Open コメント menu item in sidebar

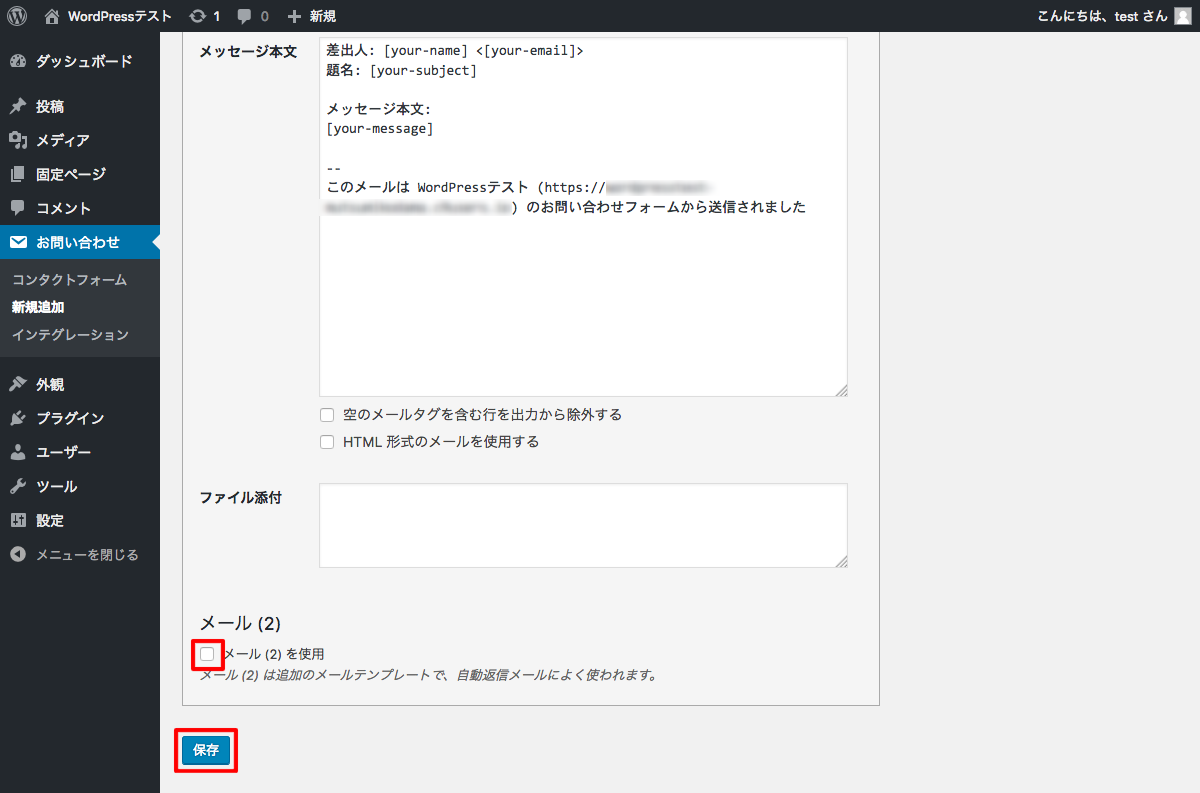(80, 208)
